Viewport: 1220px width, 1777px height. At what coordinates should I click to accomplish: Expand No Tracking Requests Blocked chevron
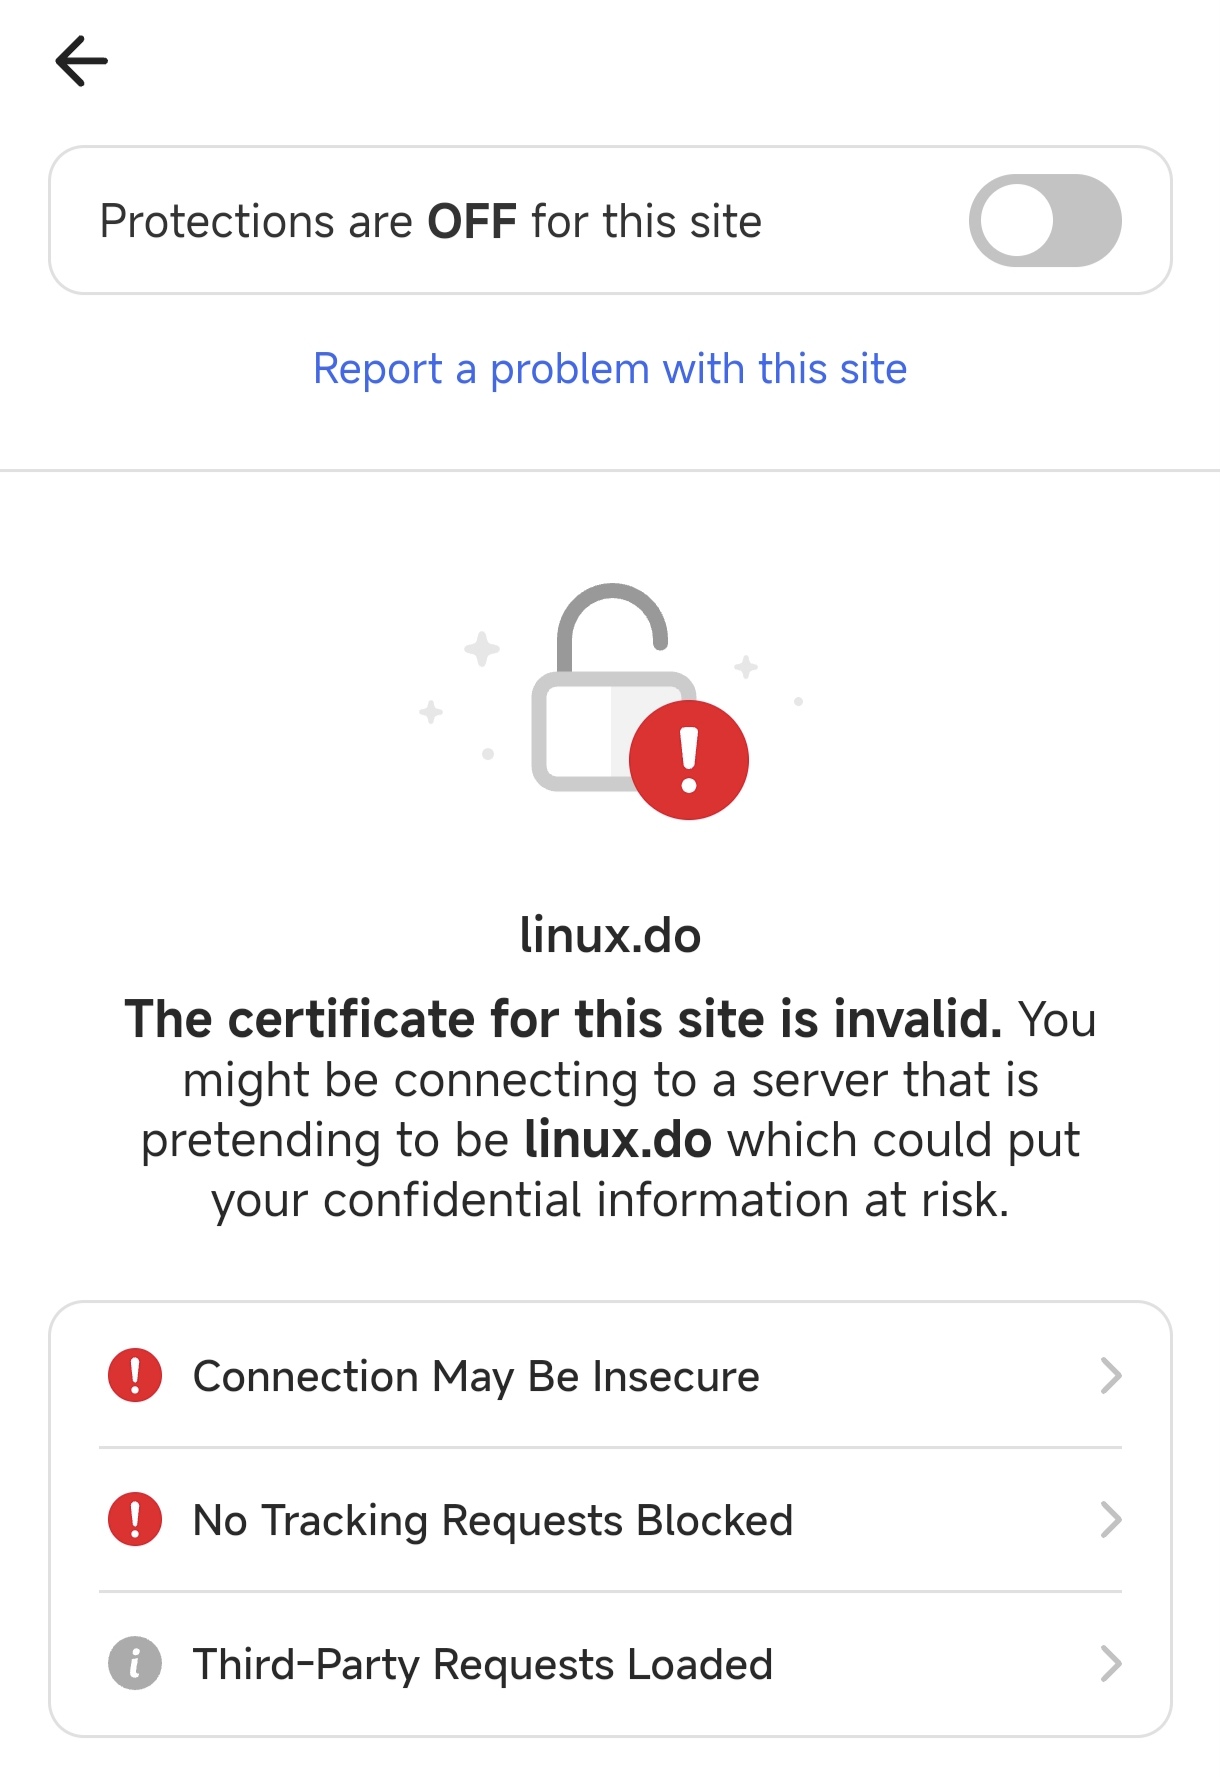click(1110, 1520)
